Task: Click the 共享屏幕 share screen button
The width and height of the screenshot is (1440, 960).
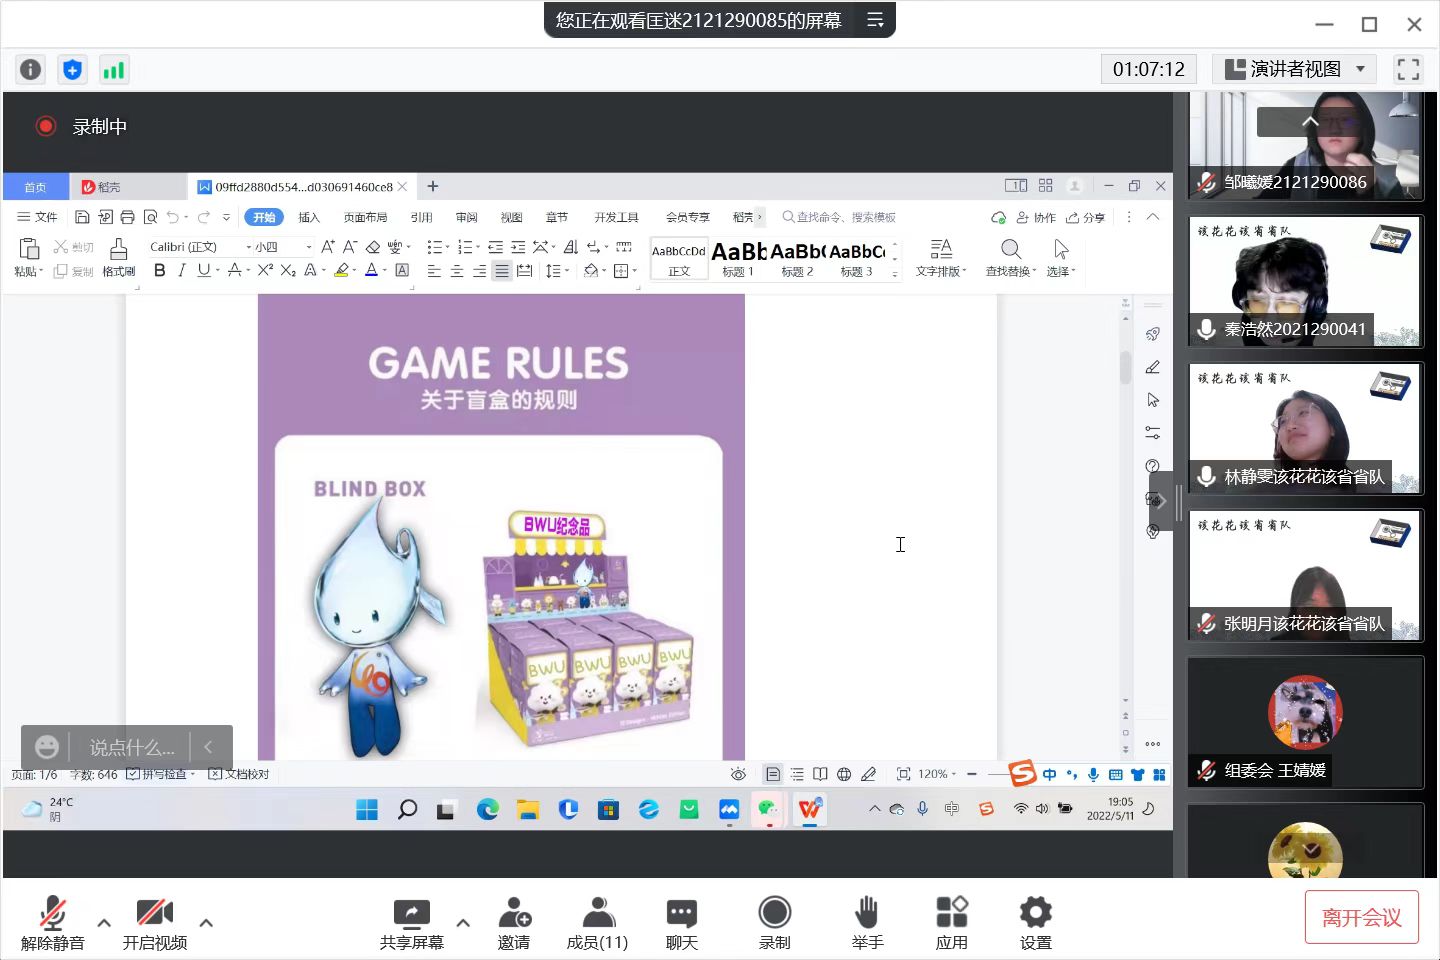Action: click(411, 923)
